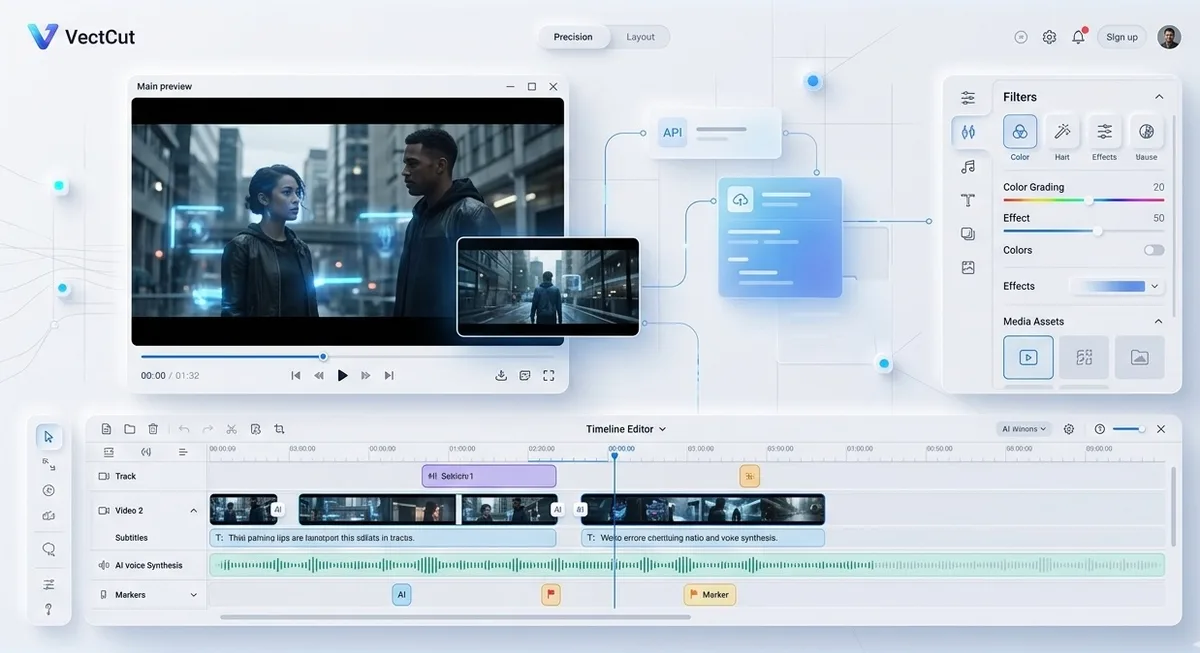Viewport: 1200px width, 653px height.
Task: Click the preview playback progress bar
Action: click(346, 356)
